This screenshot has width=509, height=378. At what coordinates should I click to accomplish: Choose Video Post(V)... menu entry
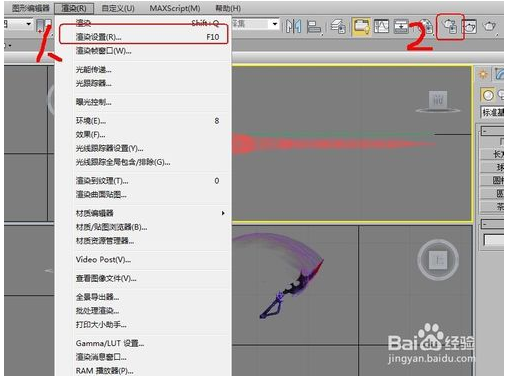[x=144, y=259]
